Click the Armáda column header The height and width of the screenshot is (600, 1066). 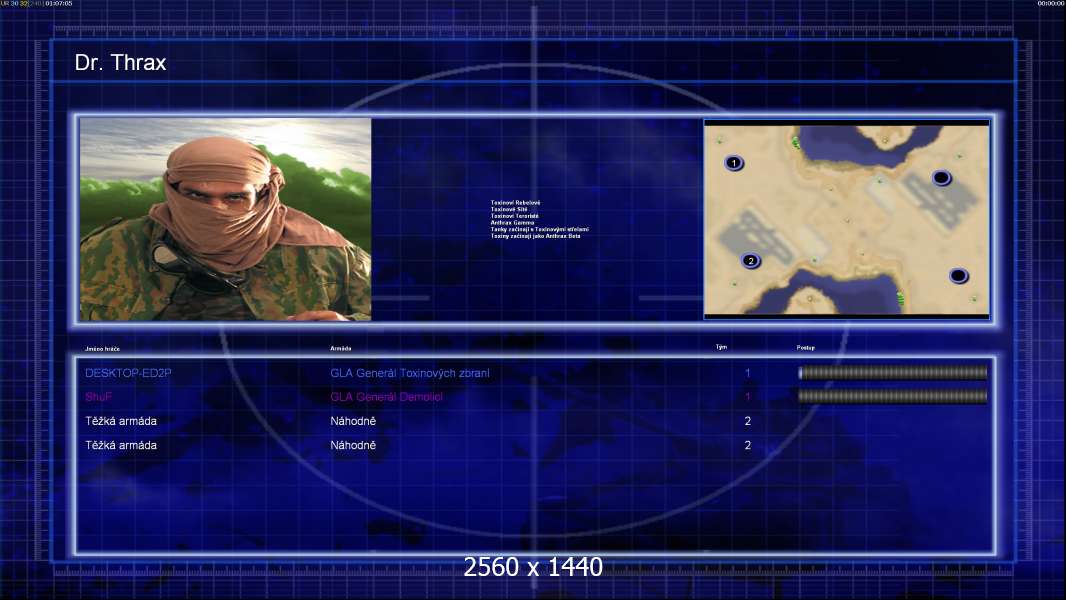(x=341, y=349)
